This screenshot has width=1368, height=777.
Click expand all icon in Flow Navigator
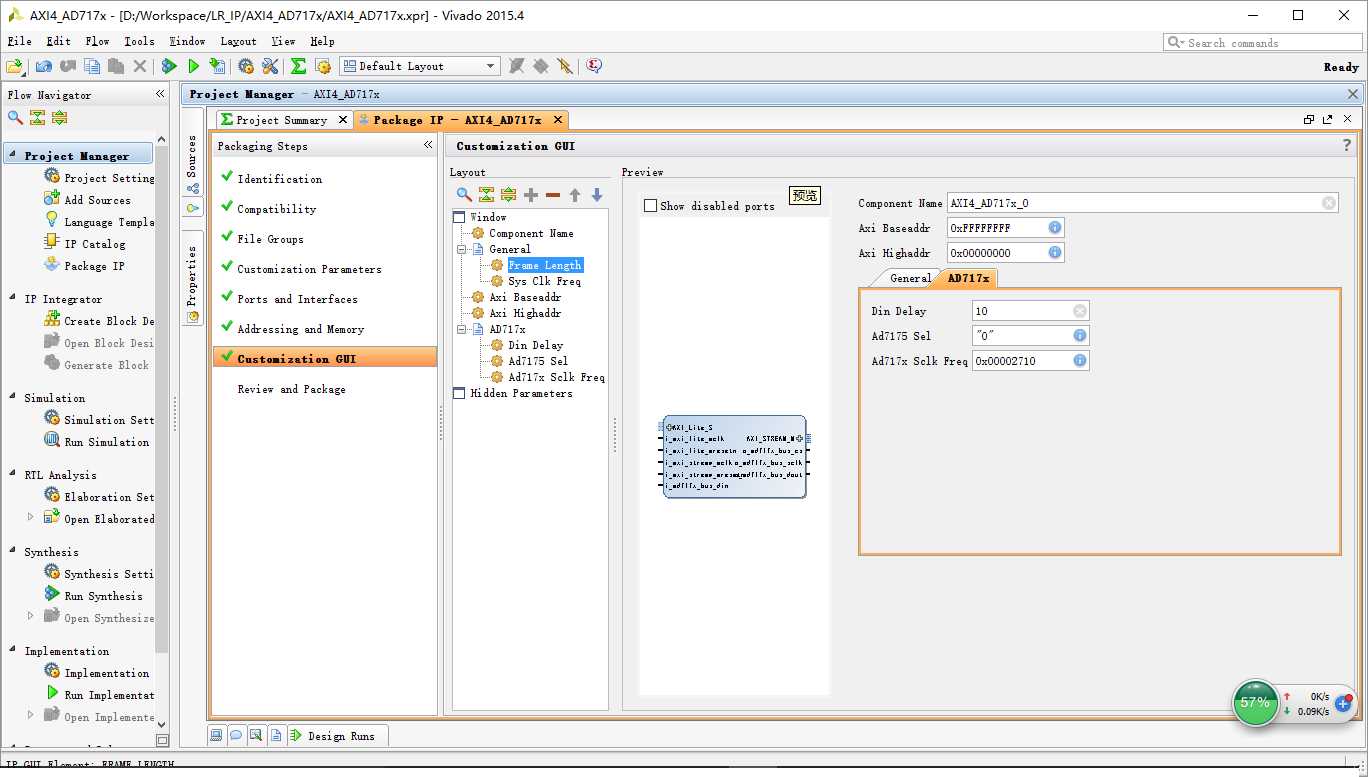59,117
